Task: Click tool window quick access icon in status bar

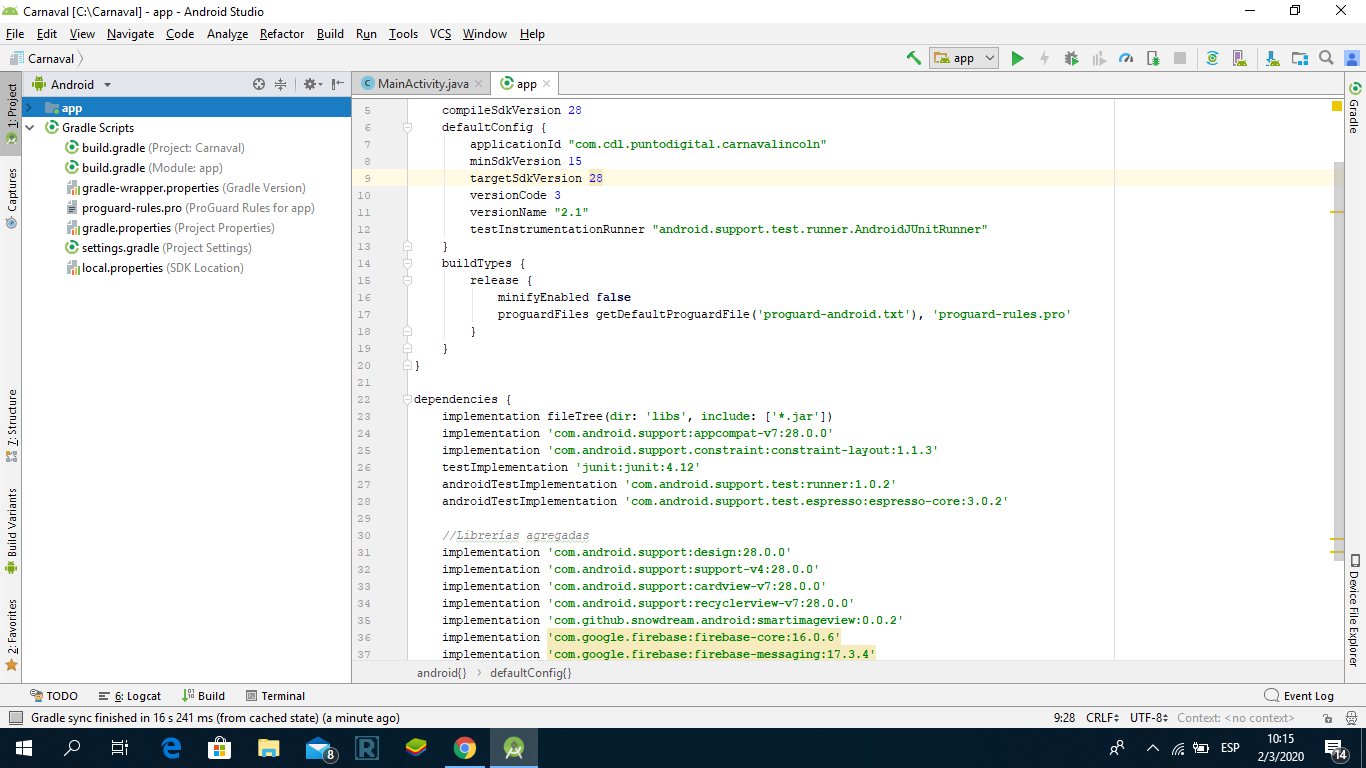Action: pos(15,718)
